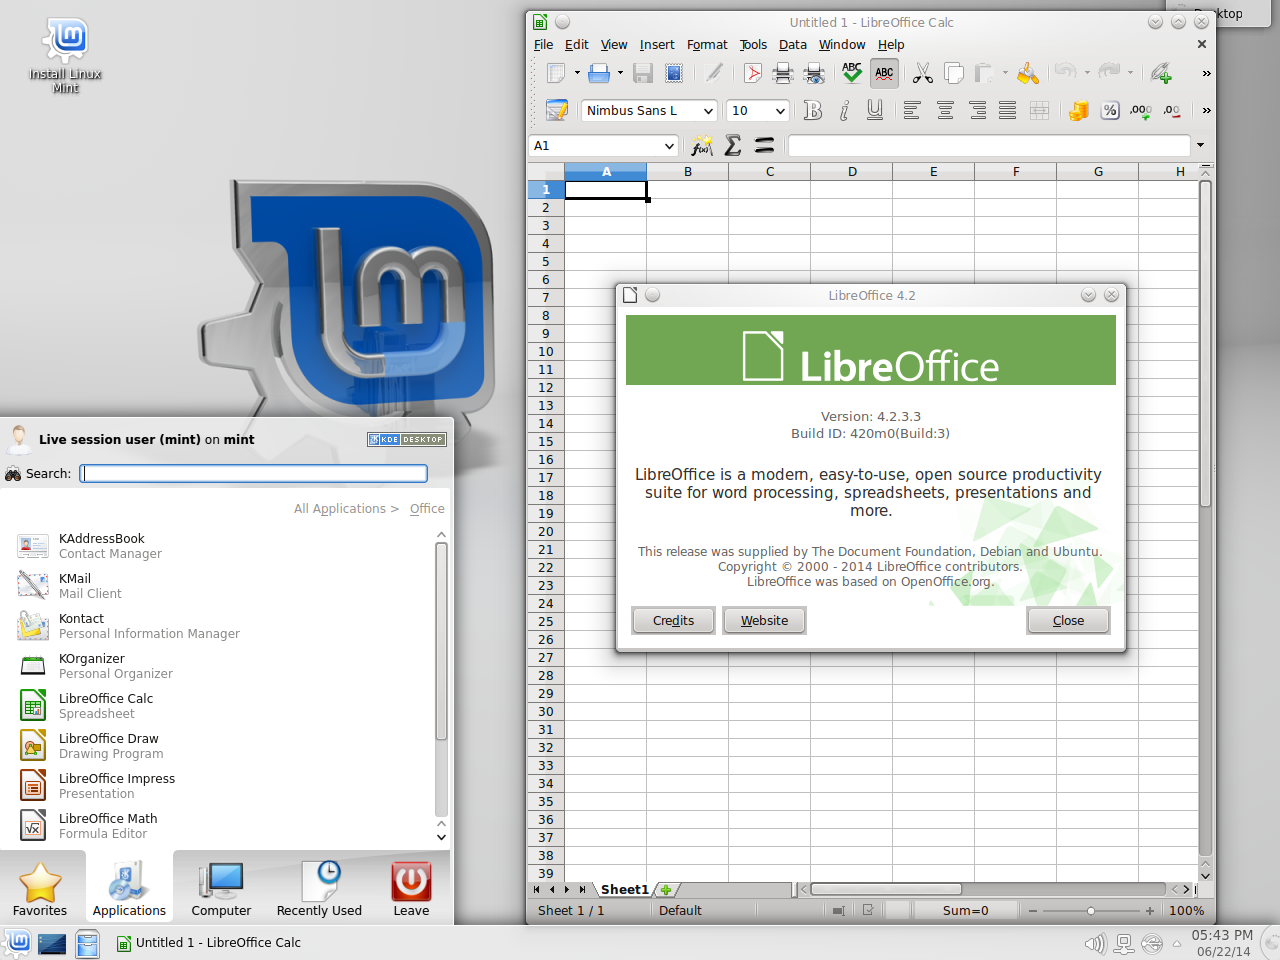Click the Paste clipboard icon
Viewport: 1280px width, 960px height.
(x=984, y=73)
